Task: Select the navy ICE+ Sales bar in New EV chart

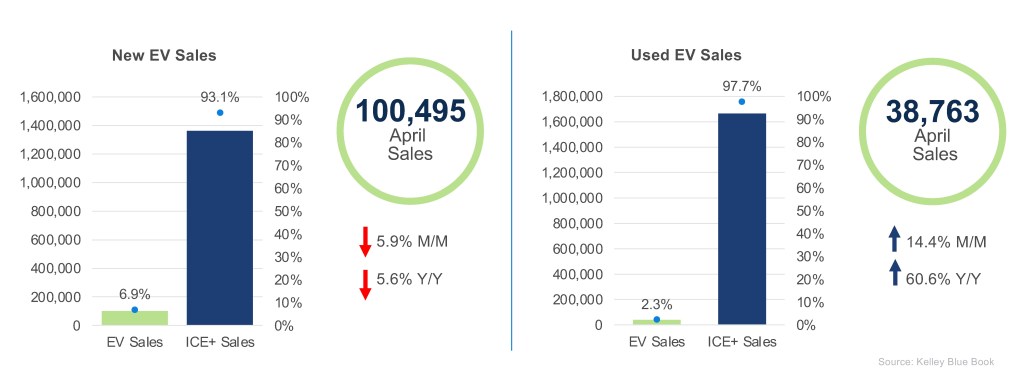Action: point(219,228)
